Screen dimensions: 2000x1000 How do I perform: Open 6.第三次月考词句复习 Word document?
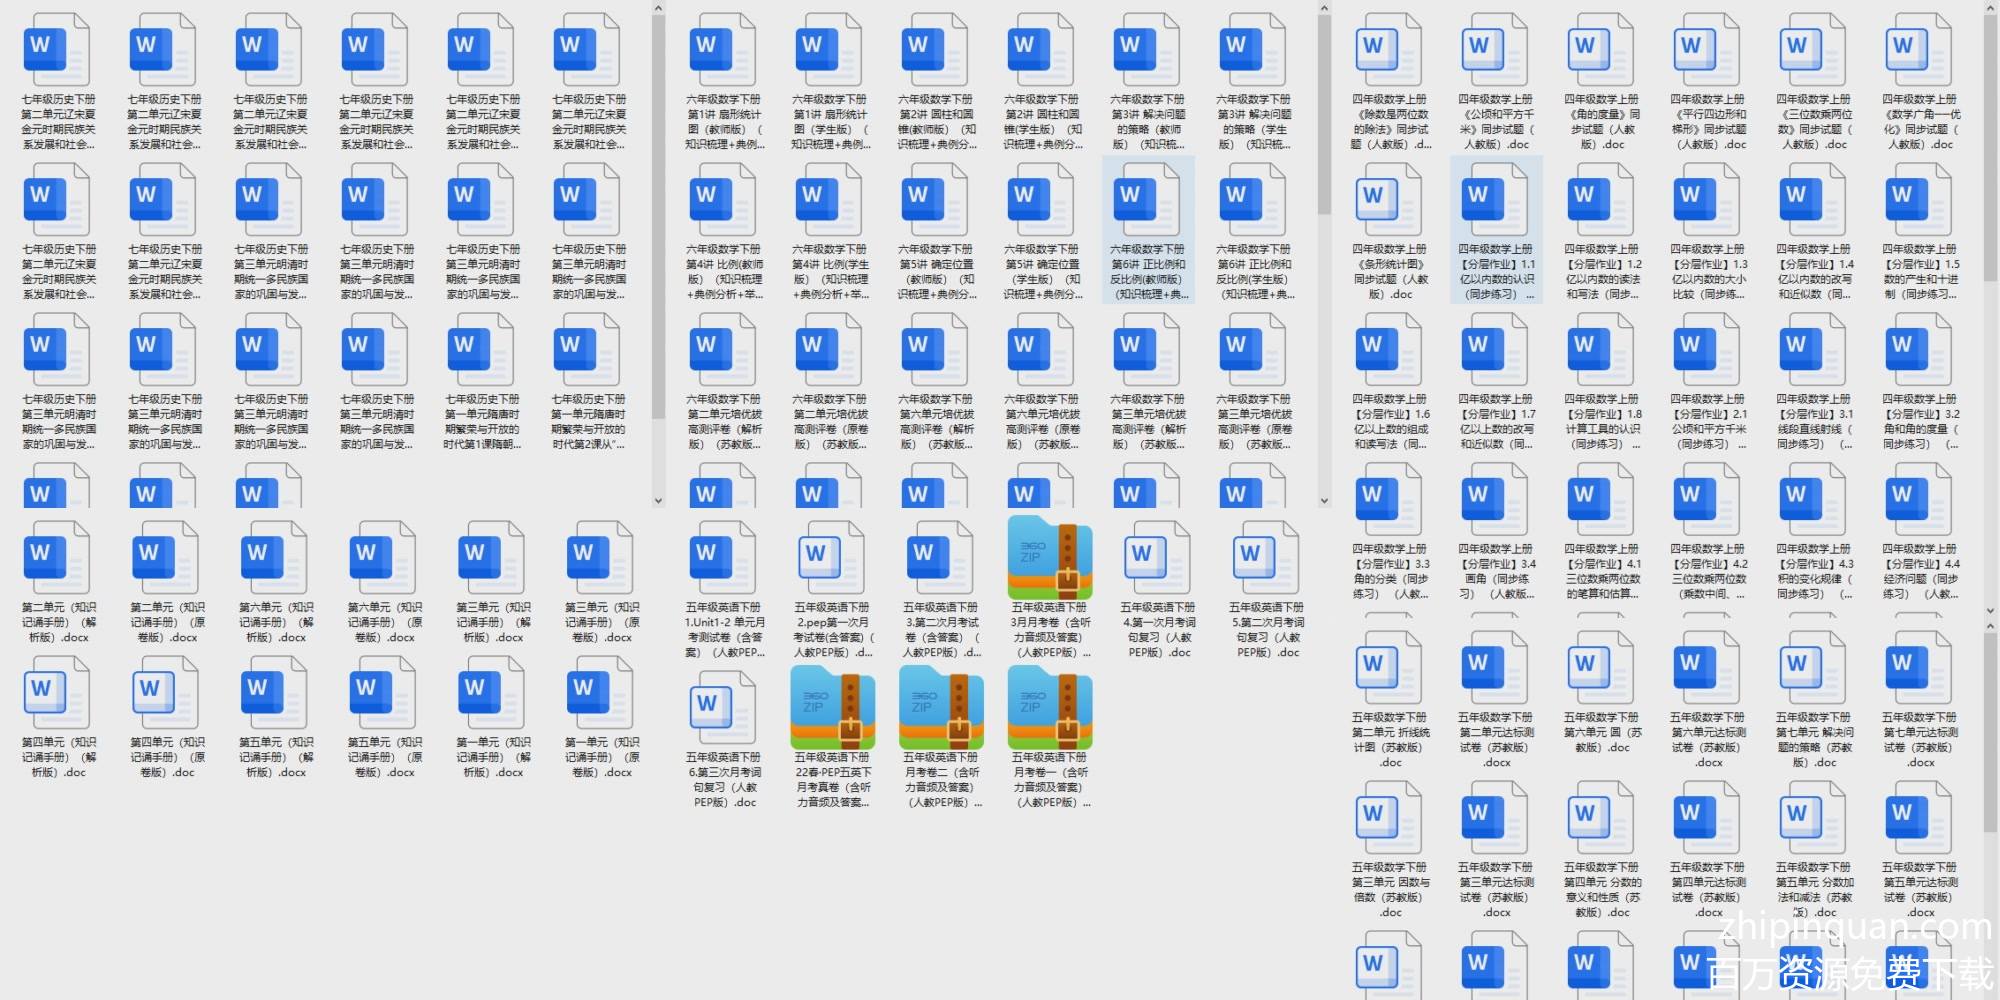click(723, 708)
